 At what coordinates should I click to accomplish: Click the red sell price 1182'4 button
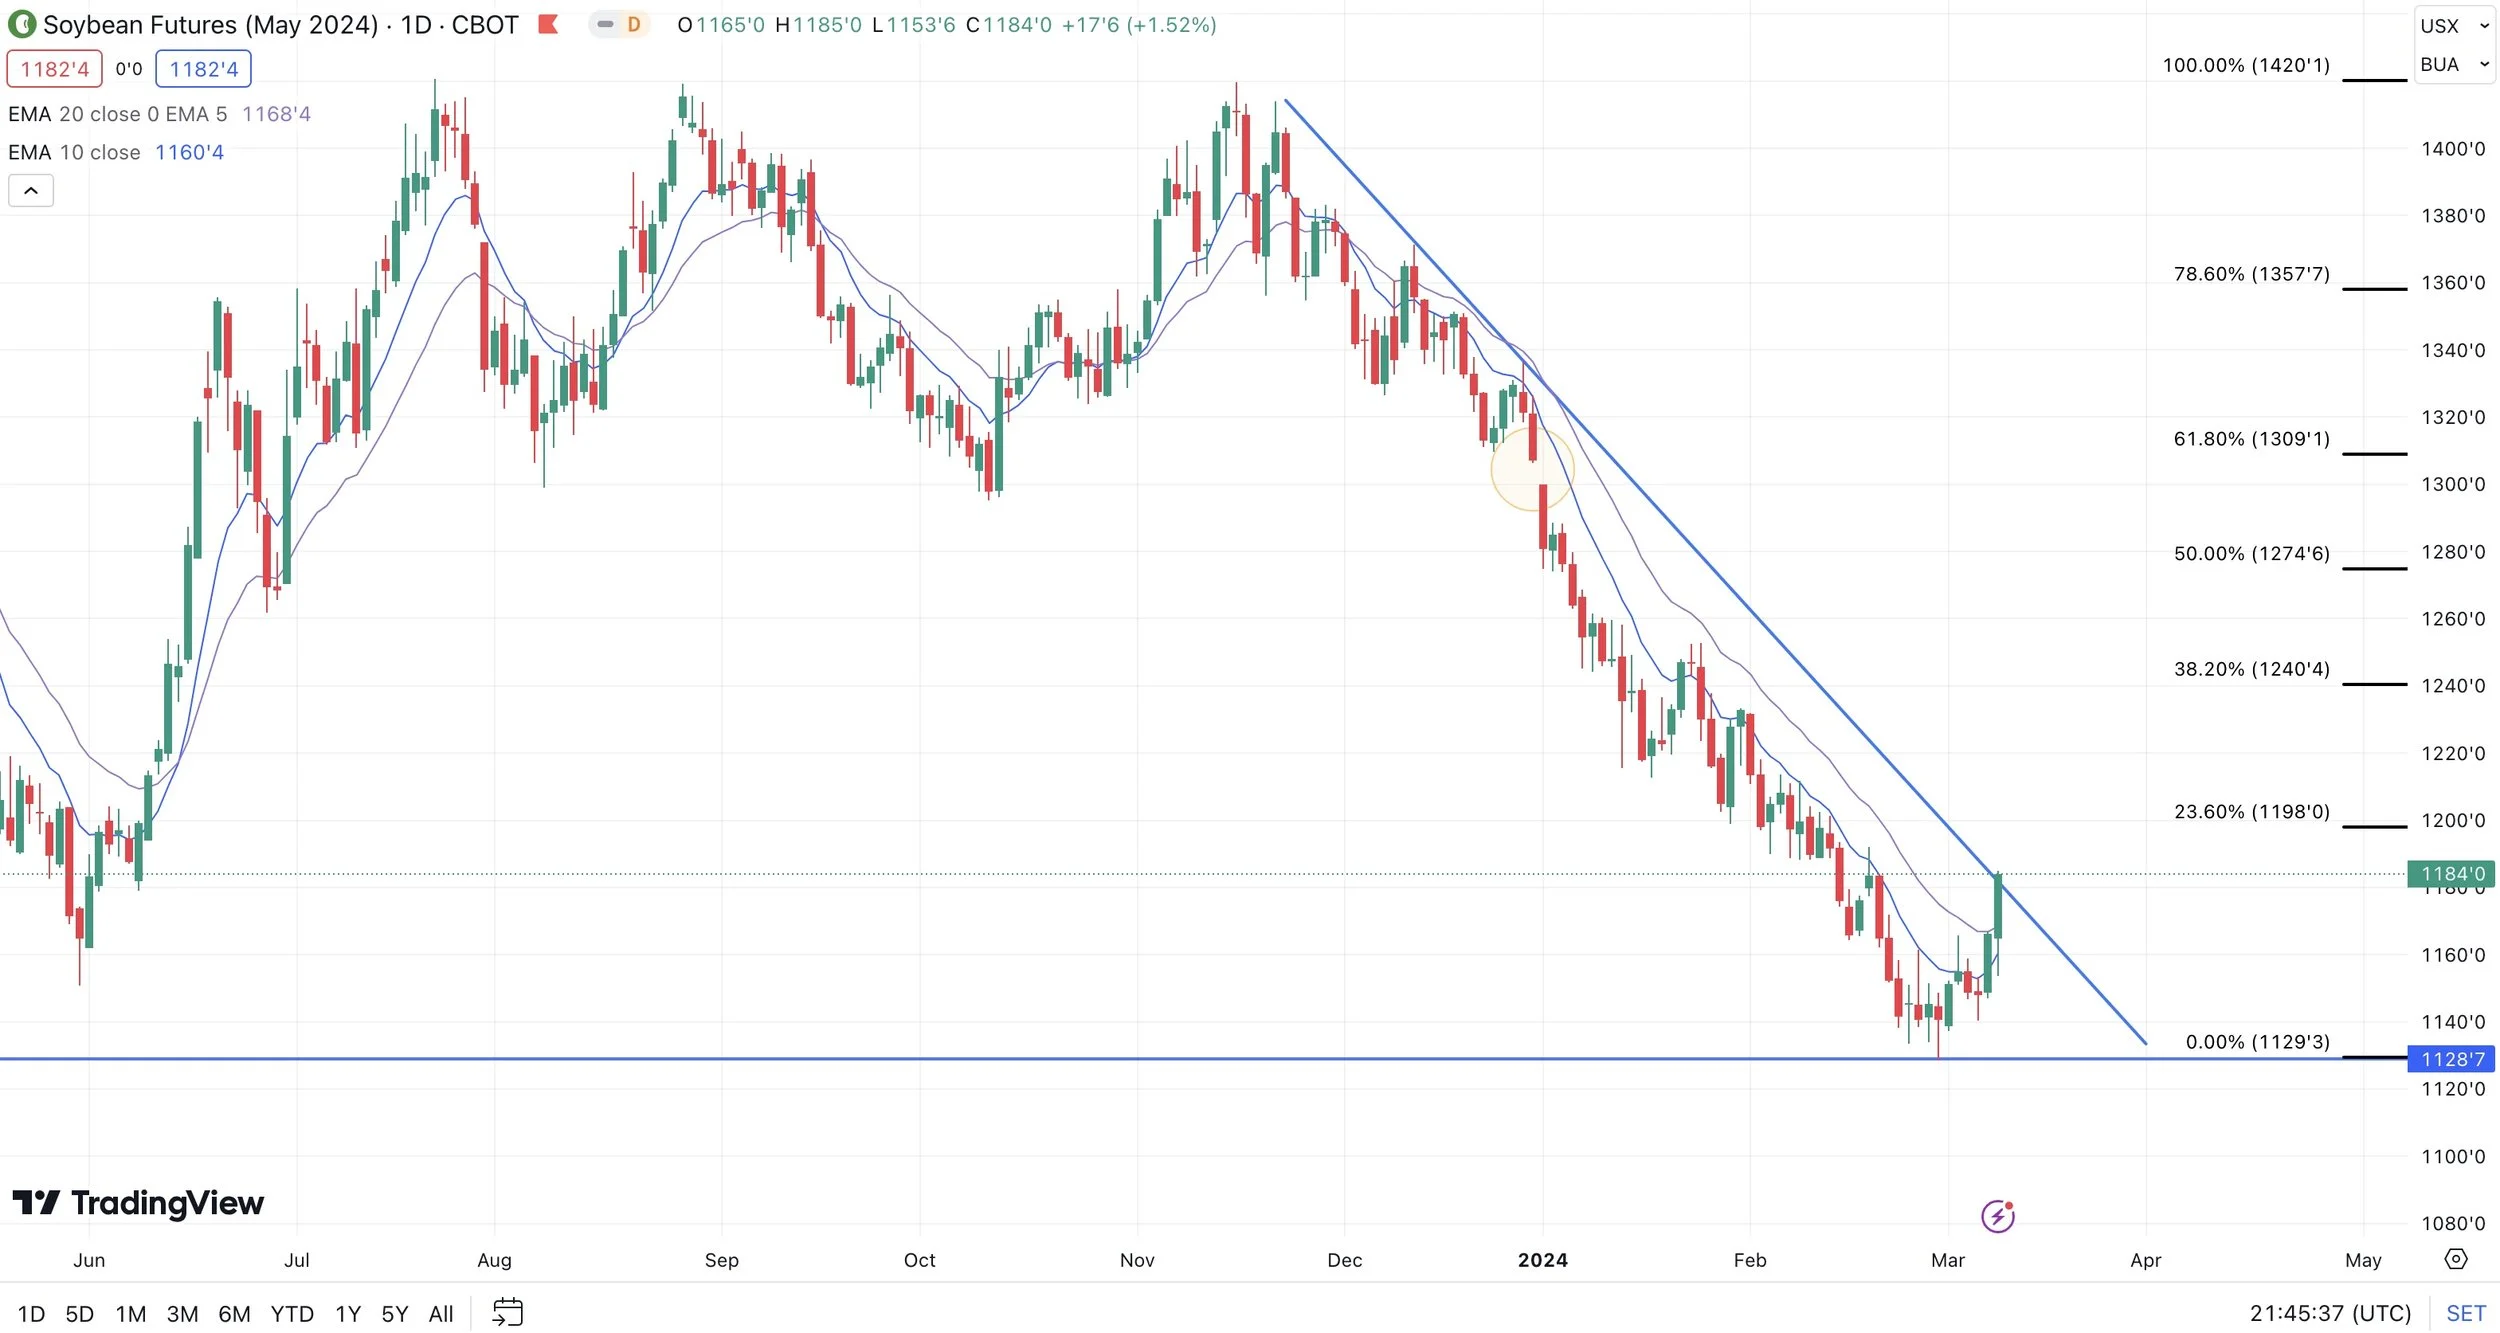[55, 69]
